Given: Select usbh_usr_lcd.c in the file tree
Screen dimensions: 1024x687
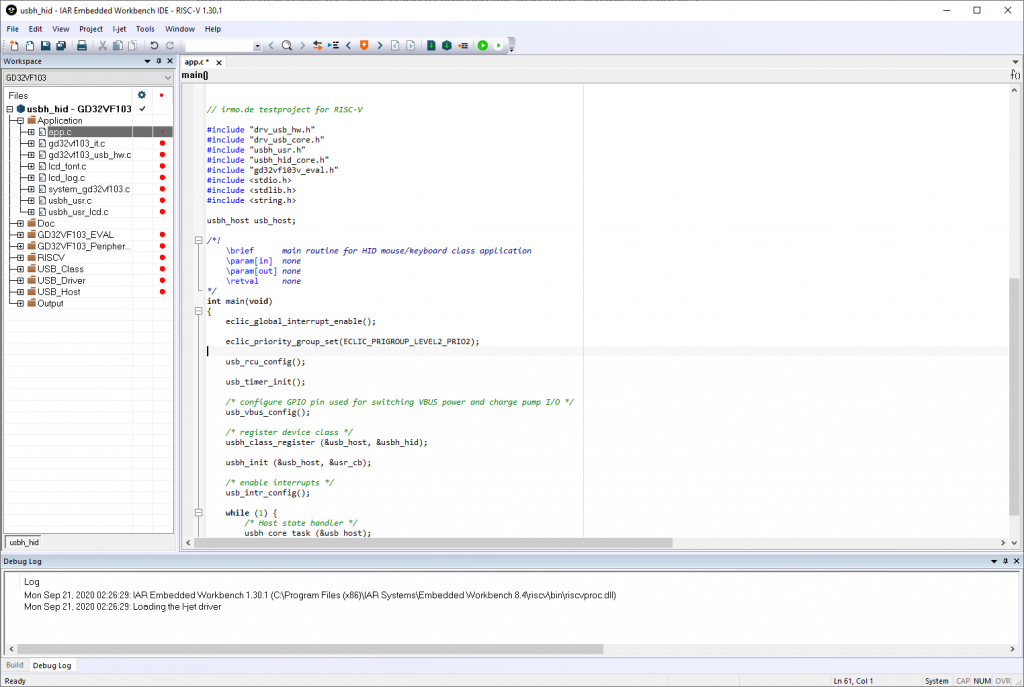Looking at the screenshot, I should [x=78, y=212].
